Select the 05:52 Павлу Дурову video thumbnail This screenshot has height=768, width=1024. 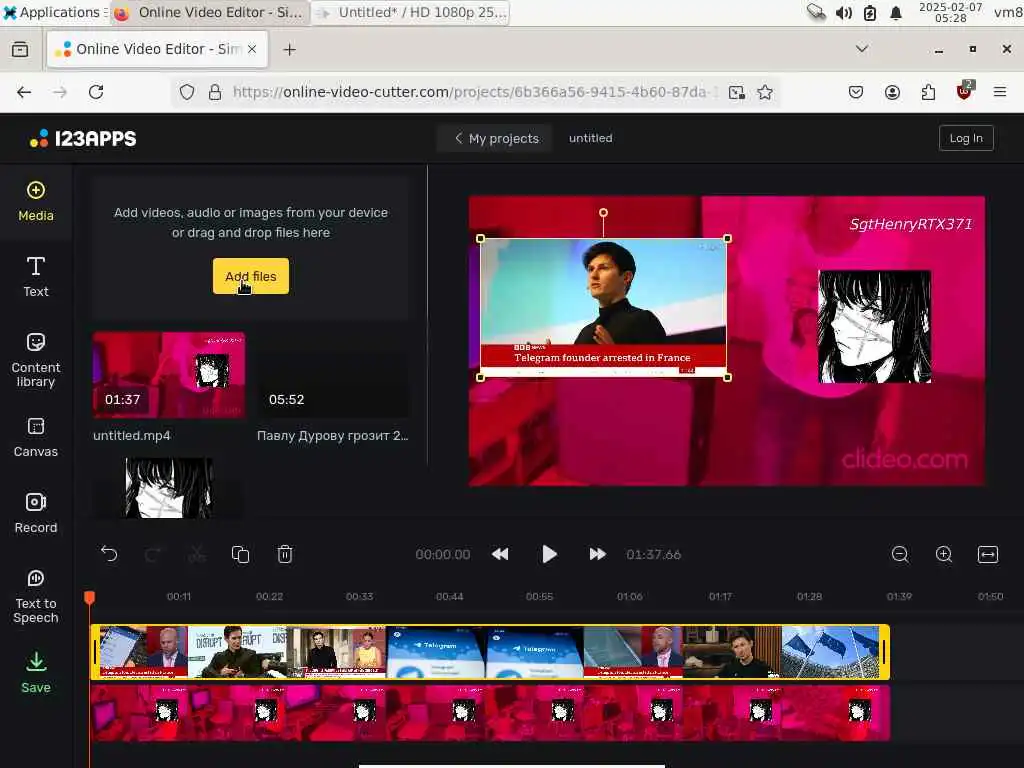(x=332, y=375)
